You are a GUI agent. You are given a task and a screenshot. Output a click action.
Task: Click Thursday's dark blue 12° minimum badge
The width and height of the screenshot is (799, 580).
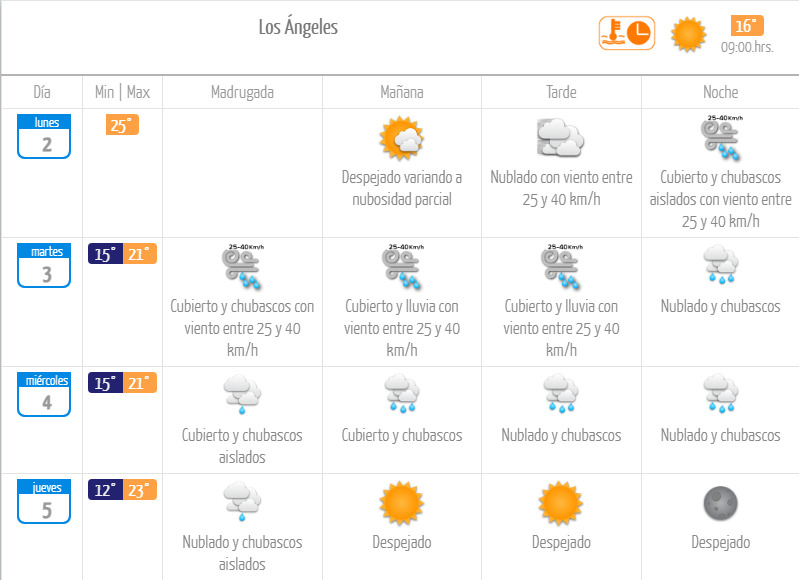pyautogui.click(x=106, y=490)
